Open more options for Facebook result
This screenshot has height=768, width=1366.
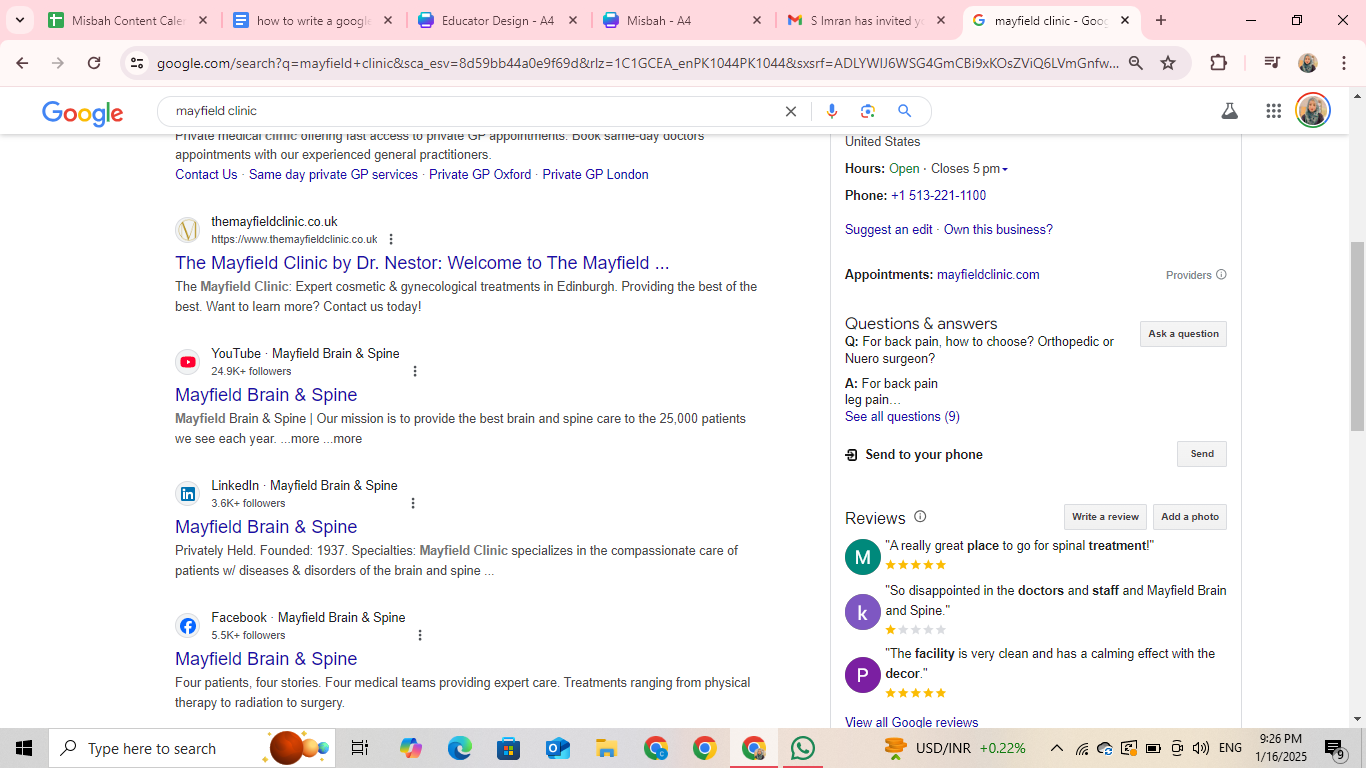[420, 635]
